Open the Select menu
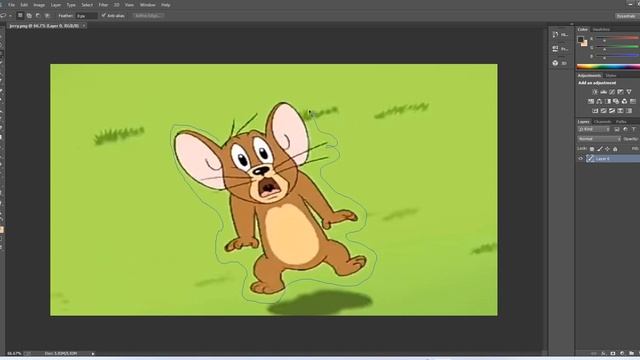Viewport: 640px width, 360px height. 87,5
